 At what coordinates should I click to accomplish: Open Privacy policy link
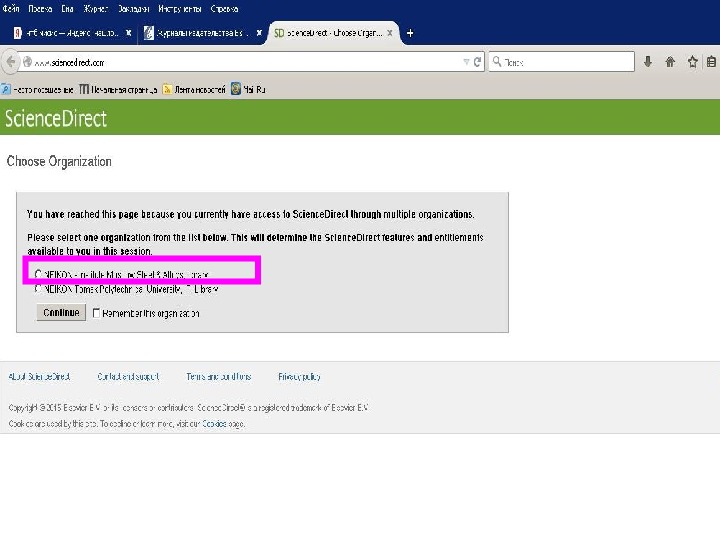click(299, 377)
